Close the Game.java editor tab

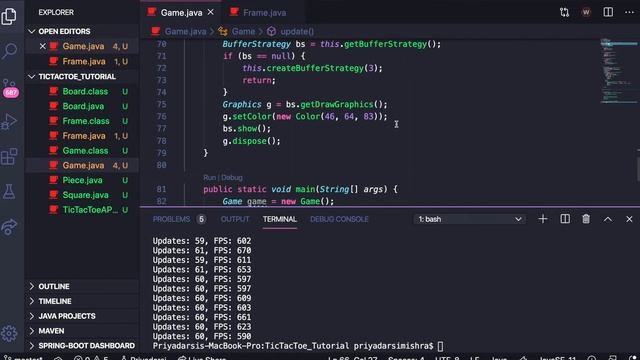click(211, 12)
